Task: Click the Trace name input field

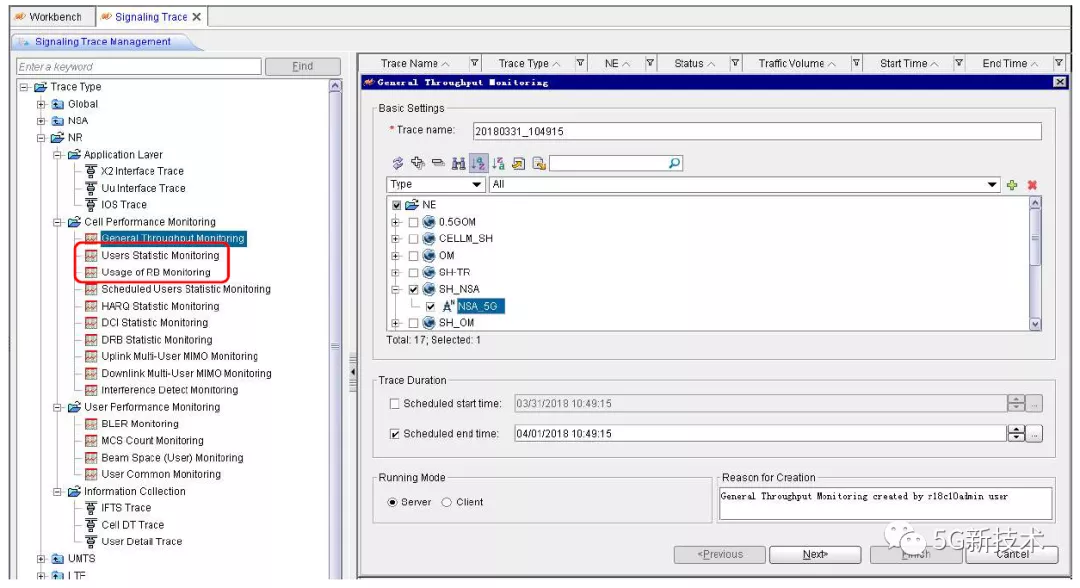Action: pos(757,131)
